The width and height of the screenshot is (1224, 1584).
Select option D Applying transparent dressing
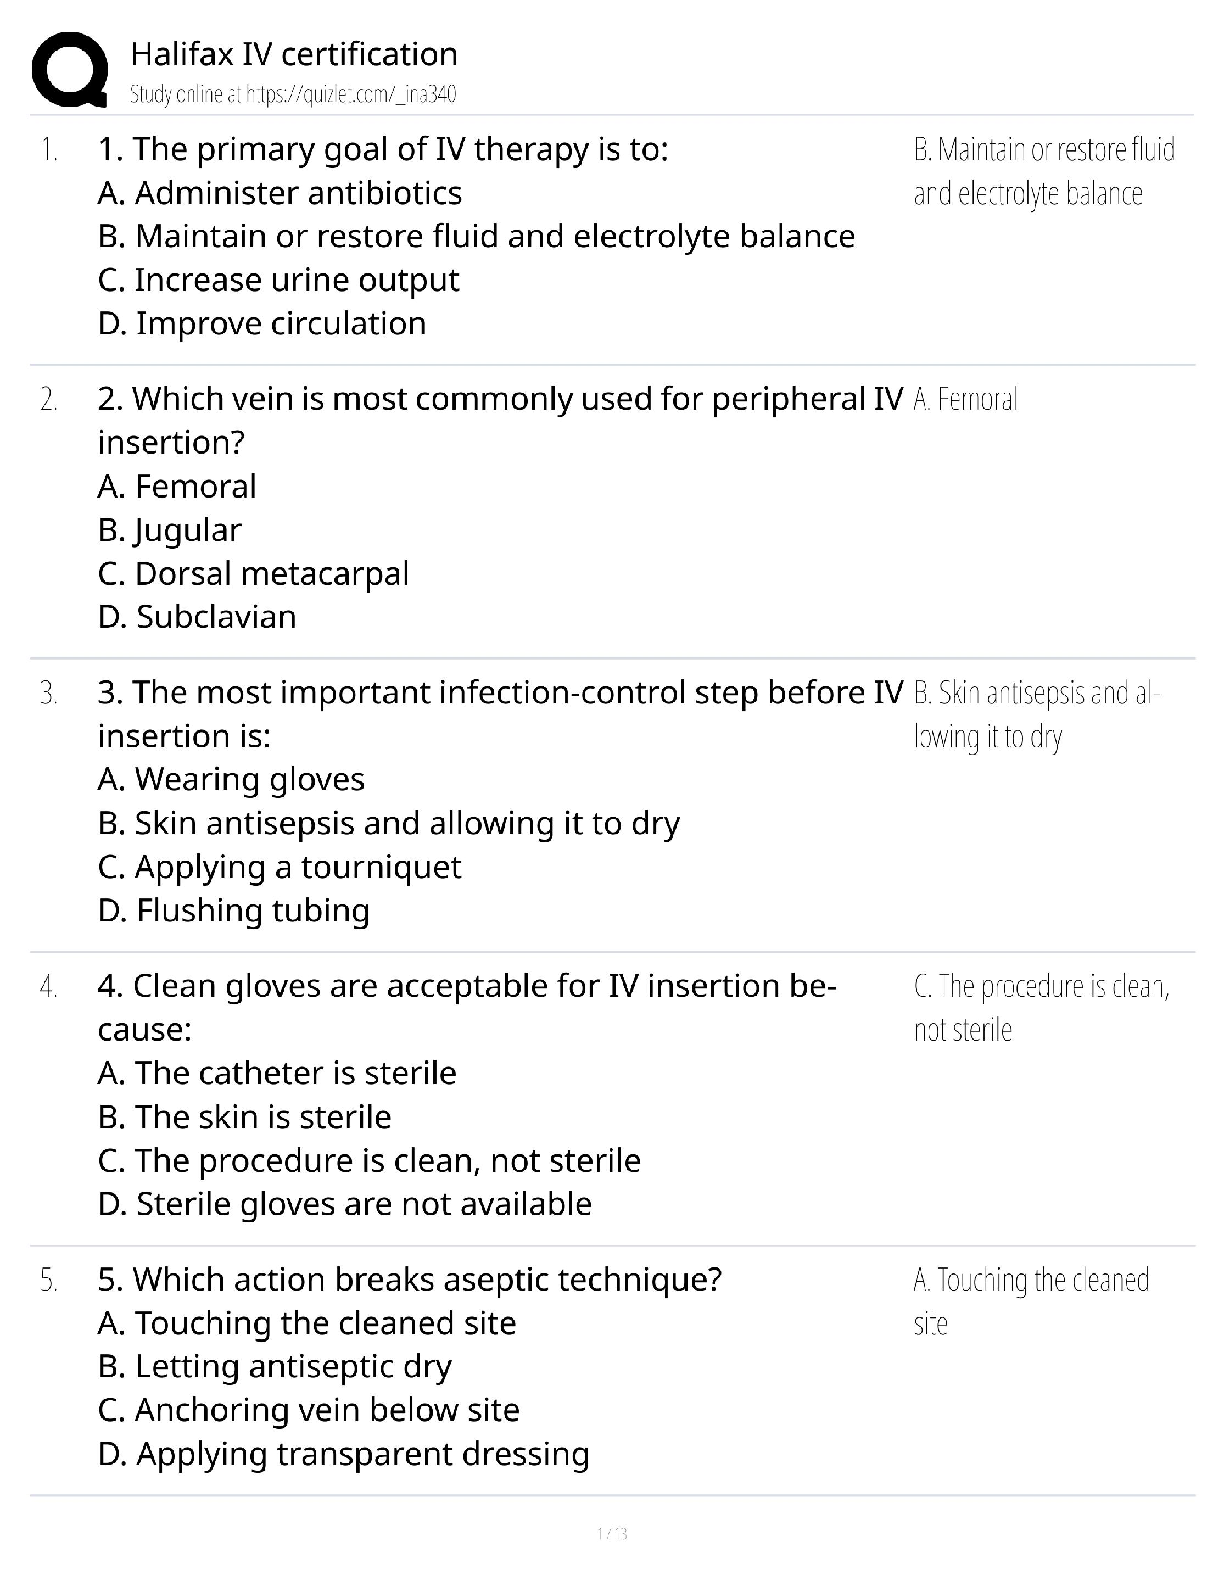344,1454
